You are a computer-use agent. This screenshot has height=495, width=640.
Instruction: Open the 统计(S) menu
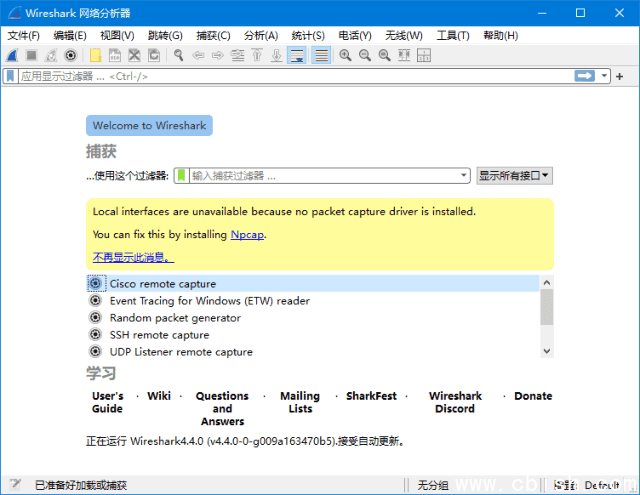[305, 35]
